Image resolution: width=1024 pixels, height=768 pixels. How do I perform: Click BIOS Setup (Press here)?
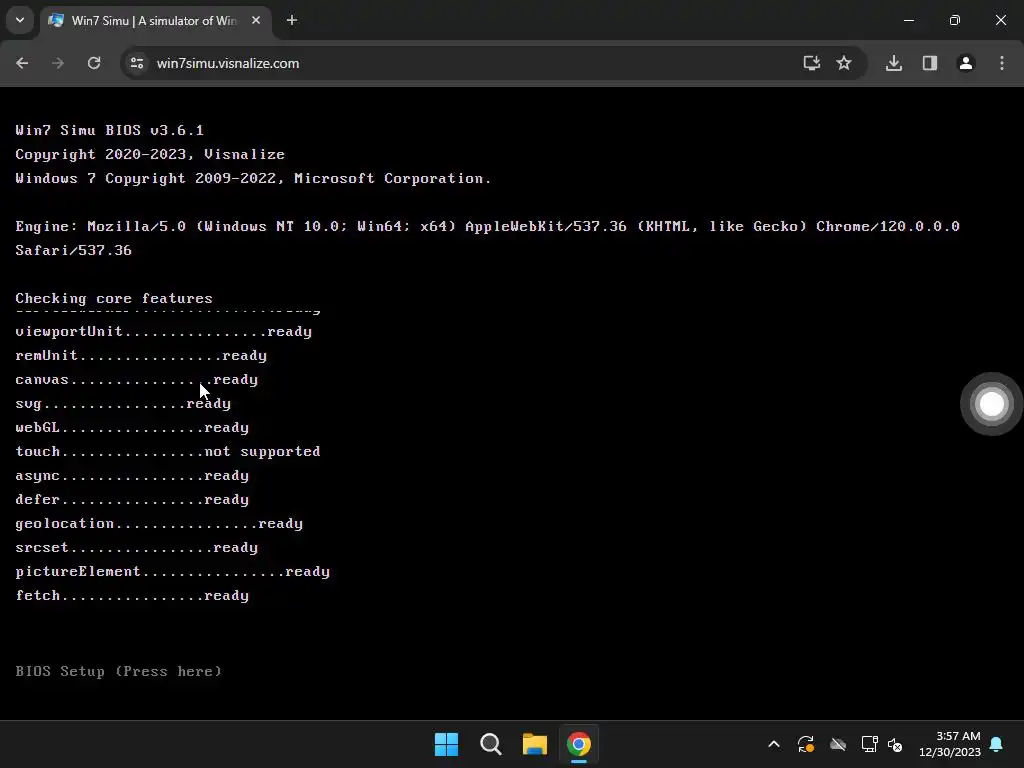point(119,671)
